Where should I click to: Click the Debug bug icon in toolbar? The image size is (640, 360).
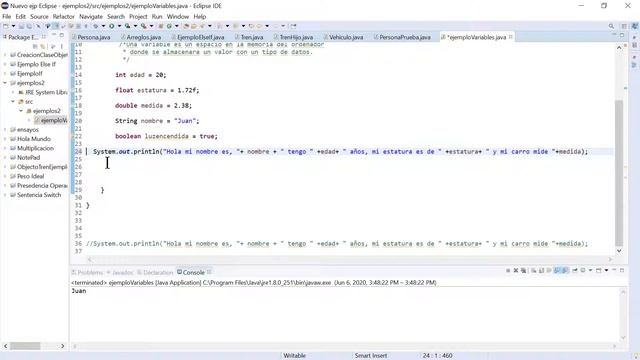click(95, 26)
